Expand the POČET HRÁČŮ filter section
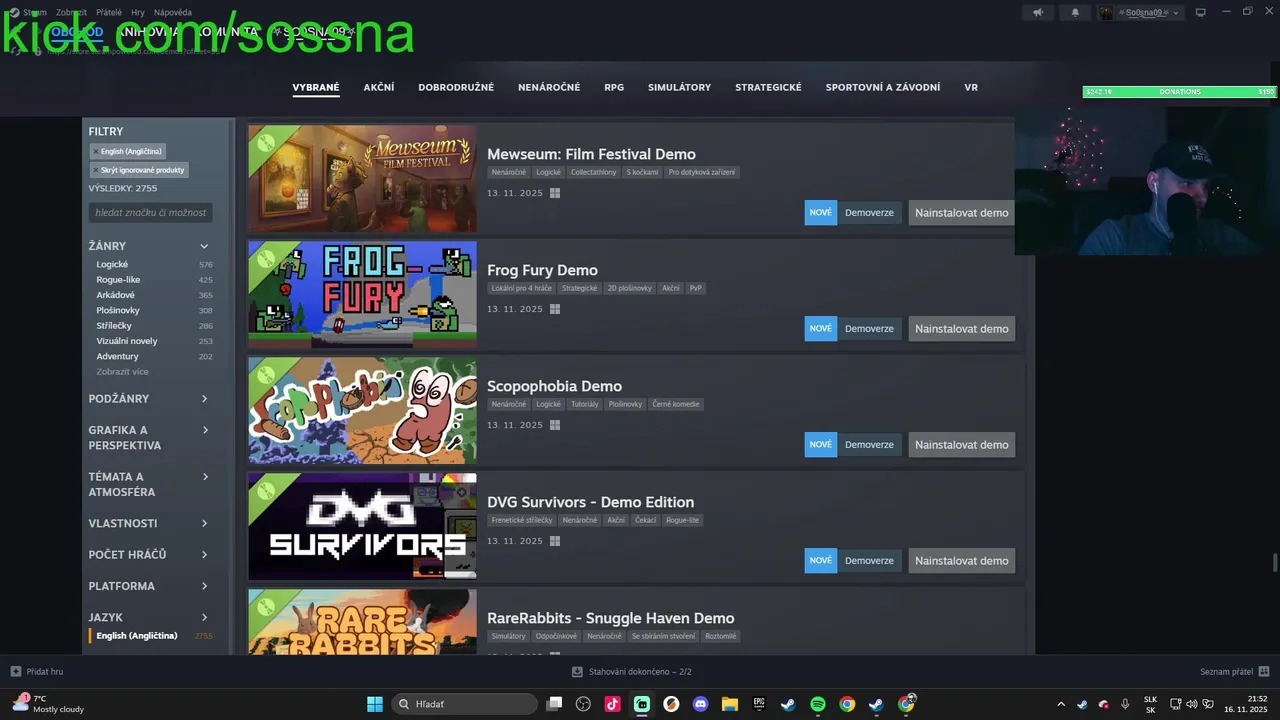 [150, 554]
